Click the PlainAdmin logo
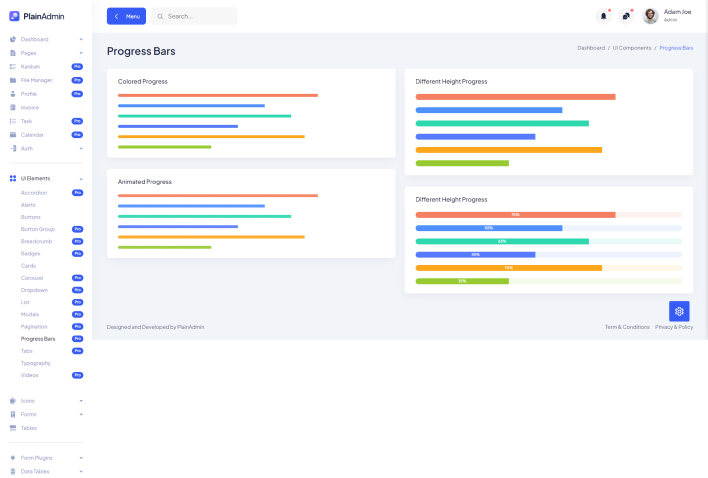708x478 pixels. coord(37,16)
